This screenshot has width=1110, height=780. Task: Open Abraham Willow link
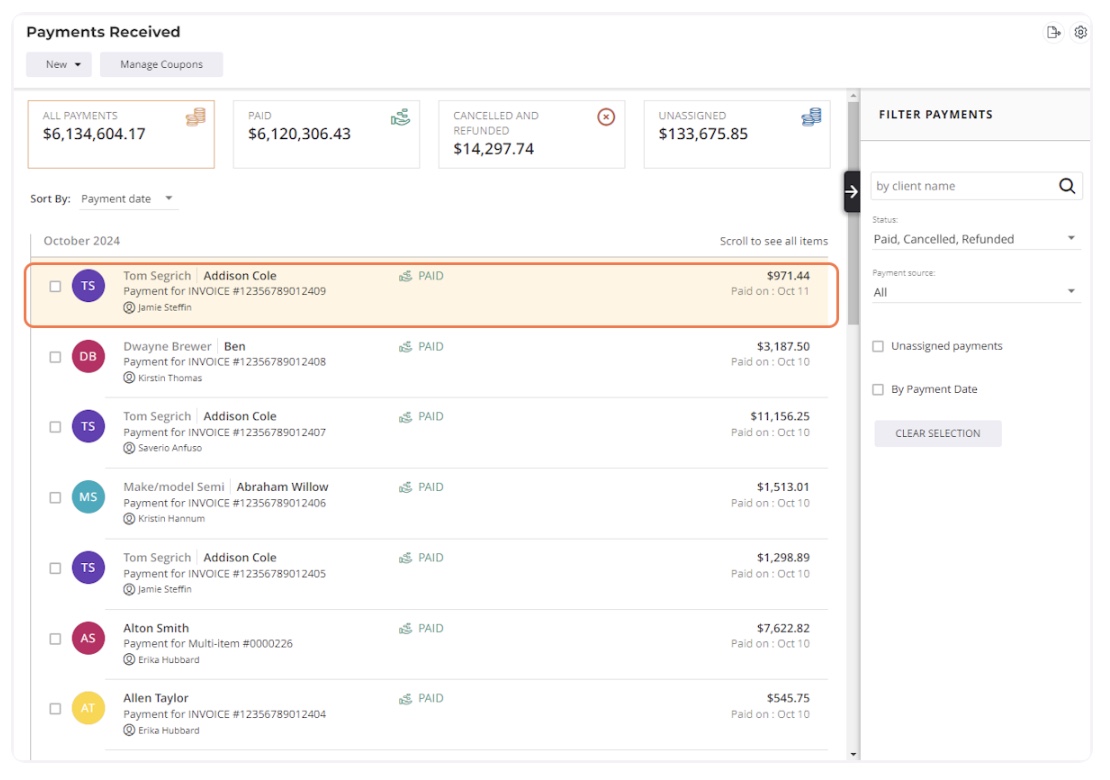(x=282, y=487)
